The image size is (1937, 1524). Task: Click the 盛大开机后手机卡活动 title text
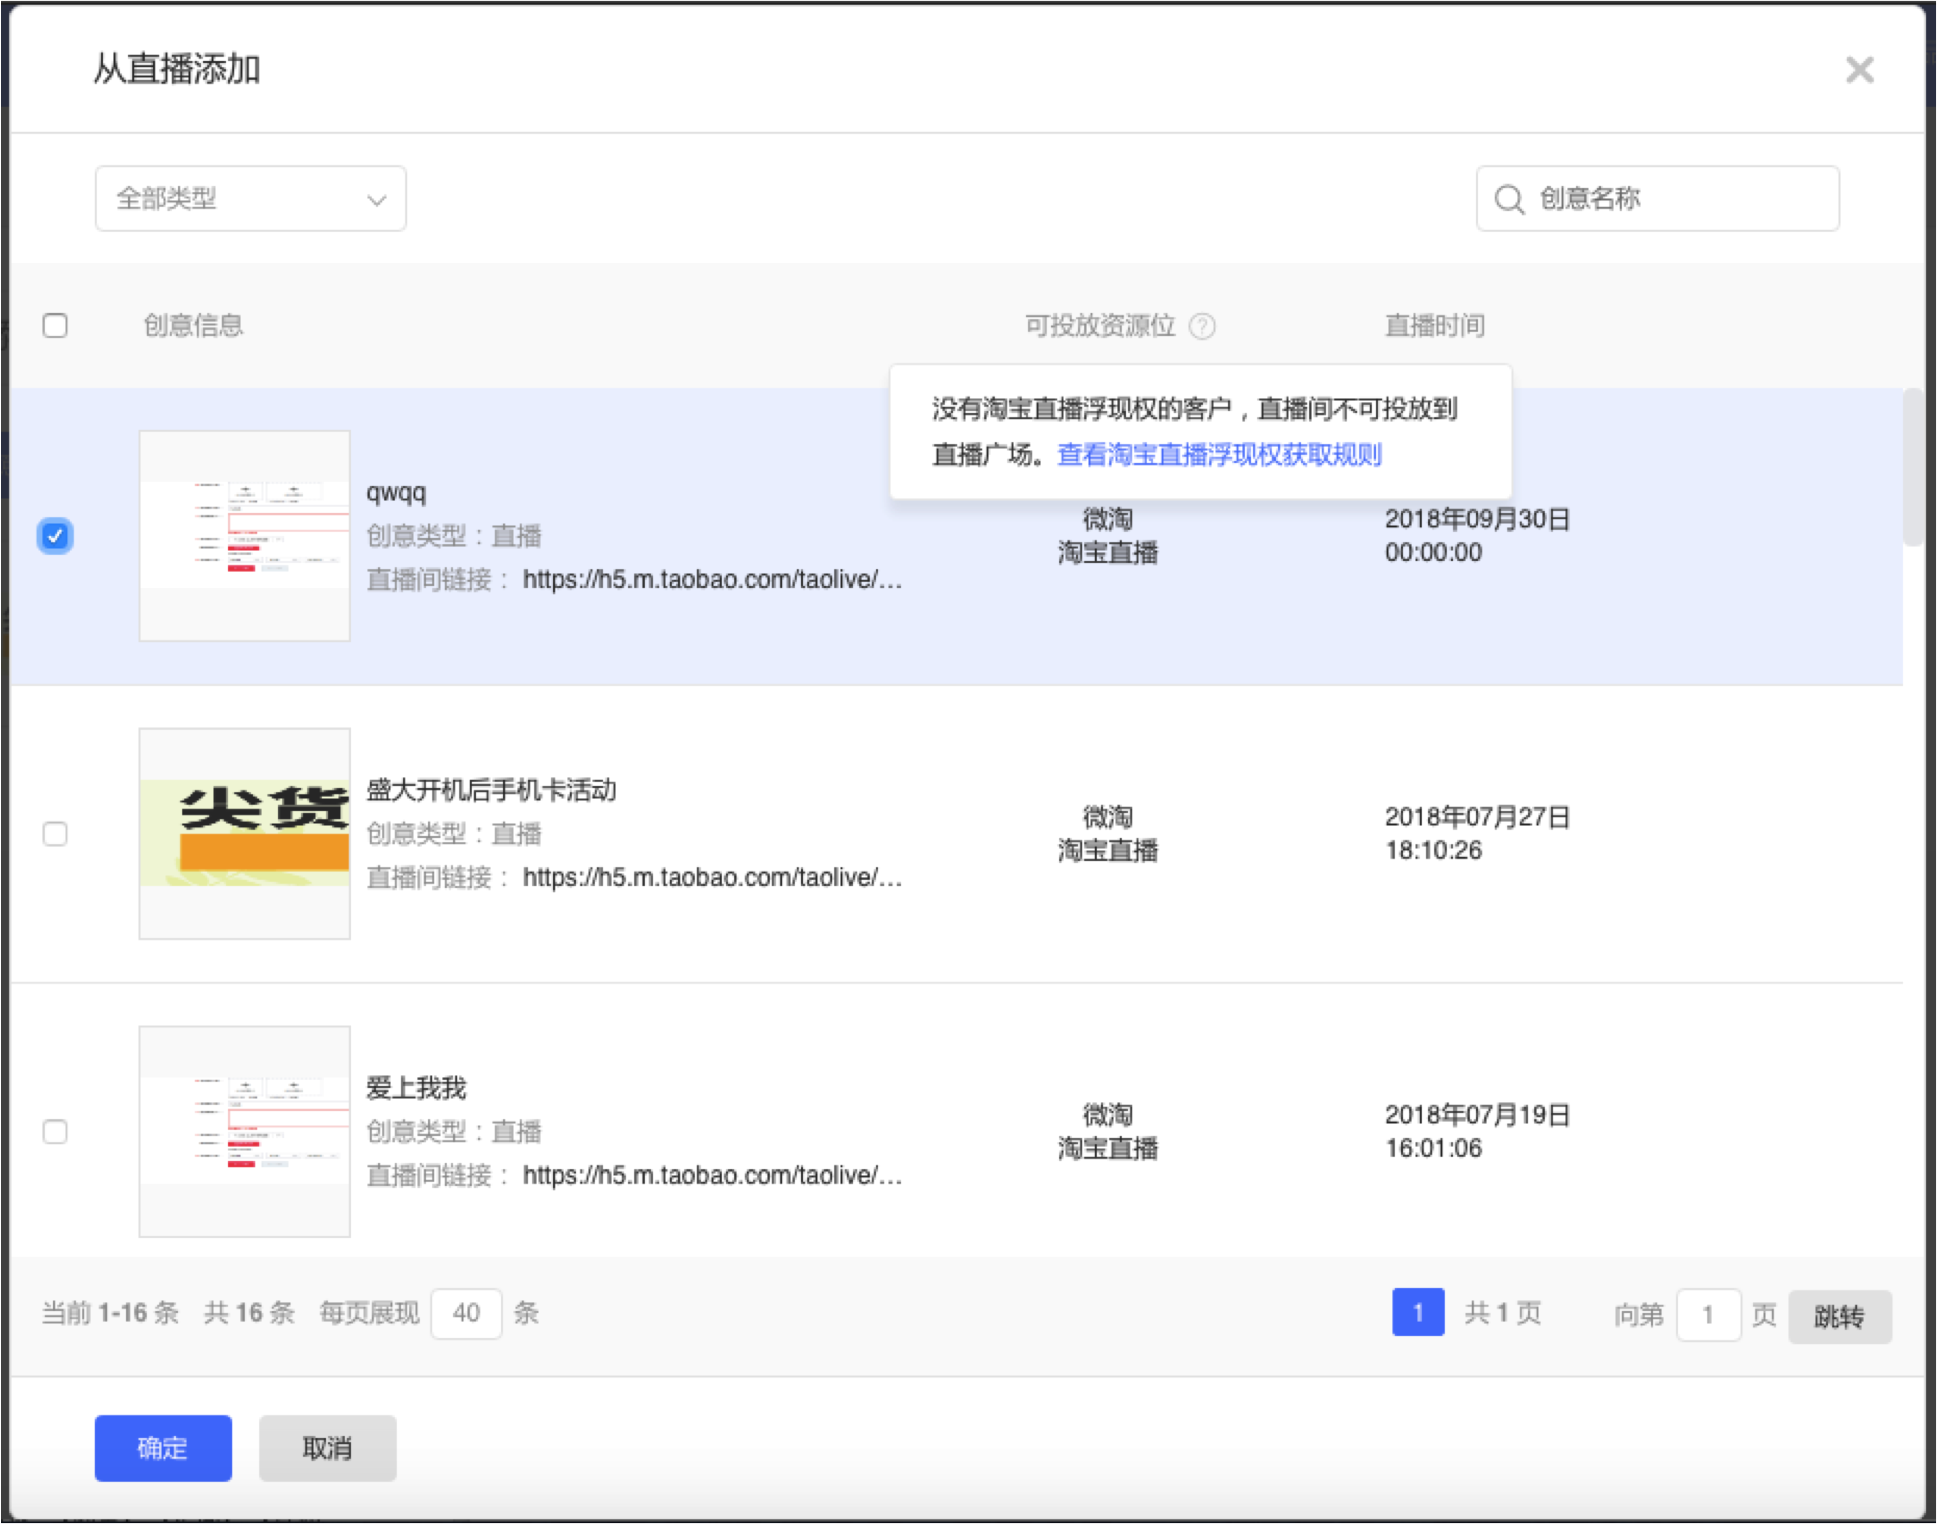click(491, 790)
